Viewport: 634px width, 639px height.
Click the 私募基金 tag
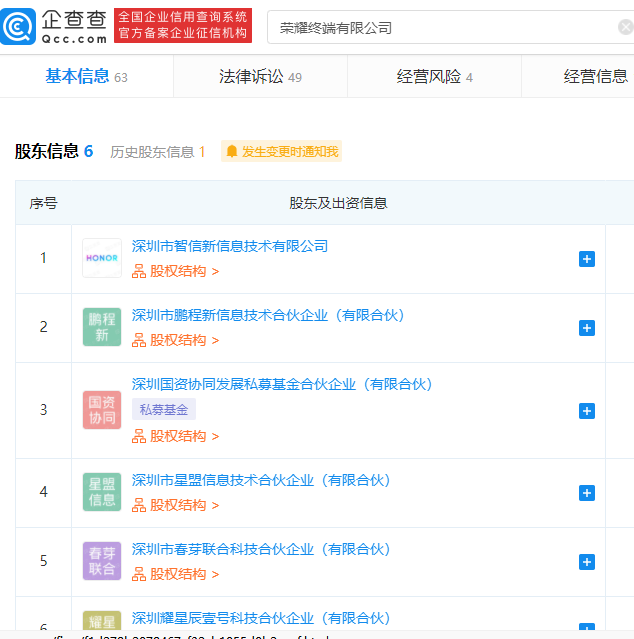click(x=164, y=409)
